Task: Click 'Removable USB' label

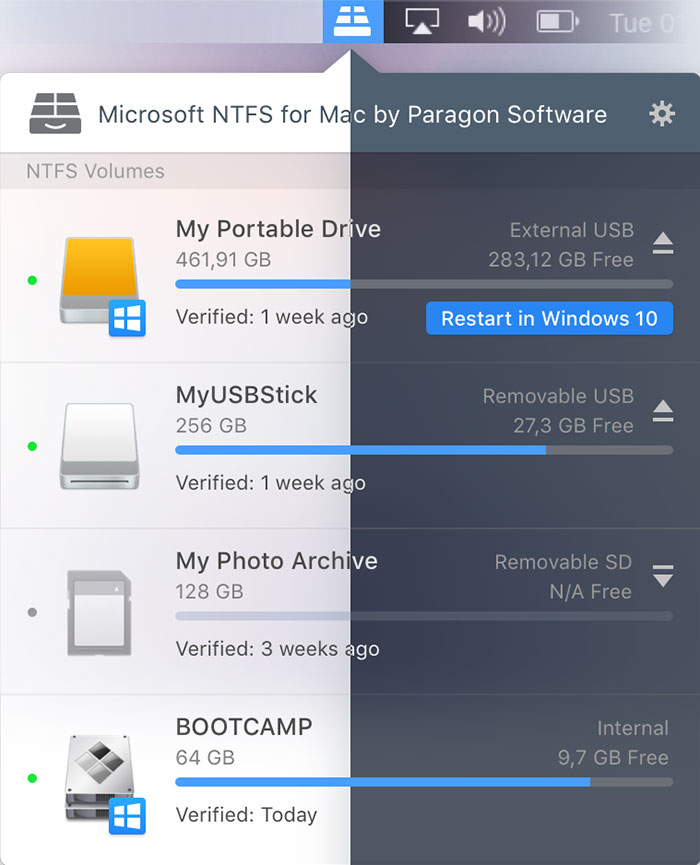Action: coord(558,396)
